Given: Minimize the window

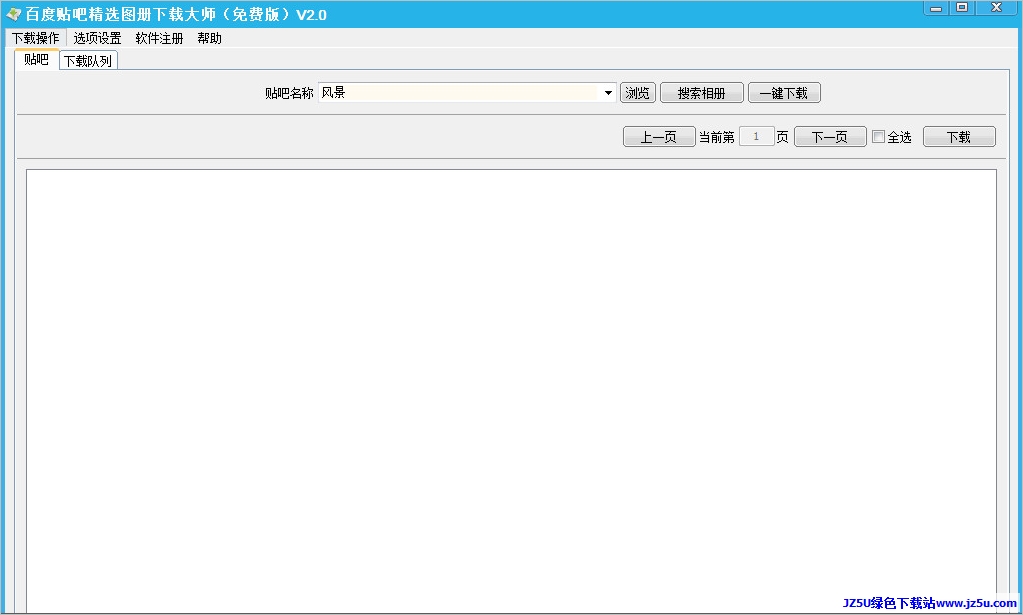Looking at the screenshot, I should [x=936, y=8].
